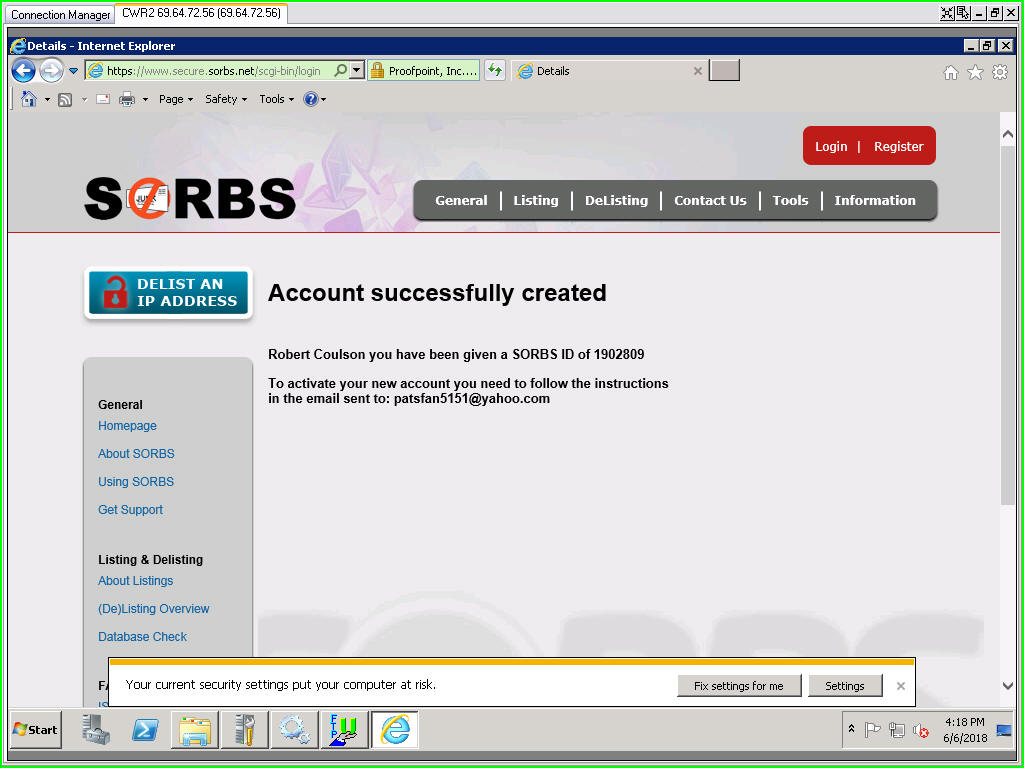Screen dimensions: 1024x768
Task: Open the Page menu
Action: 176,99
